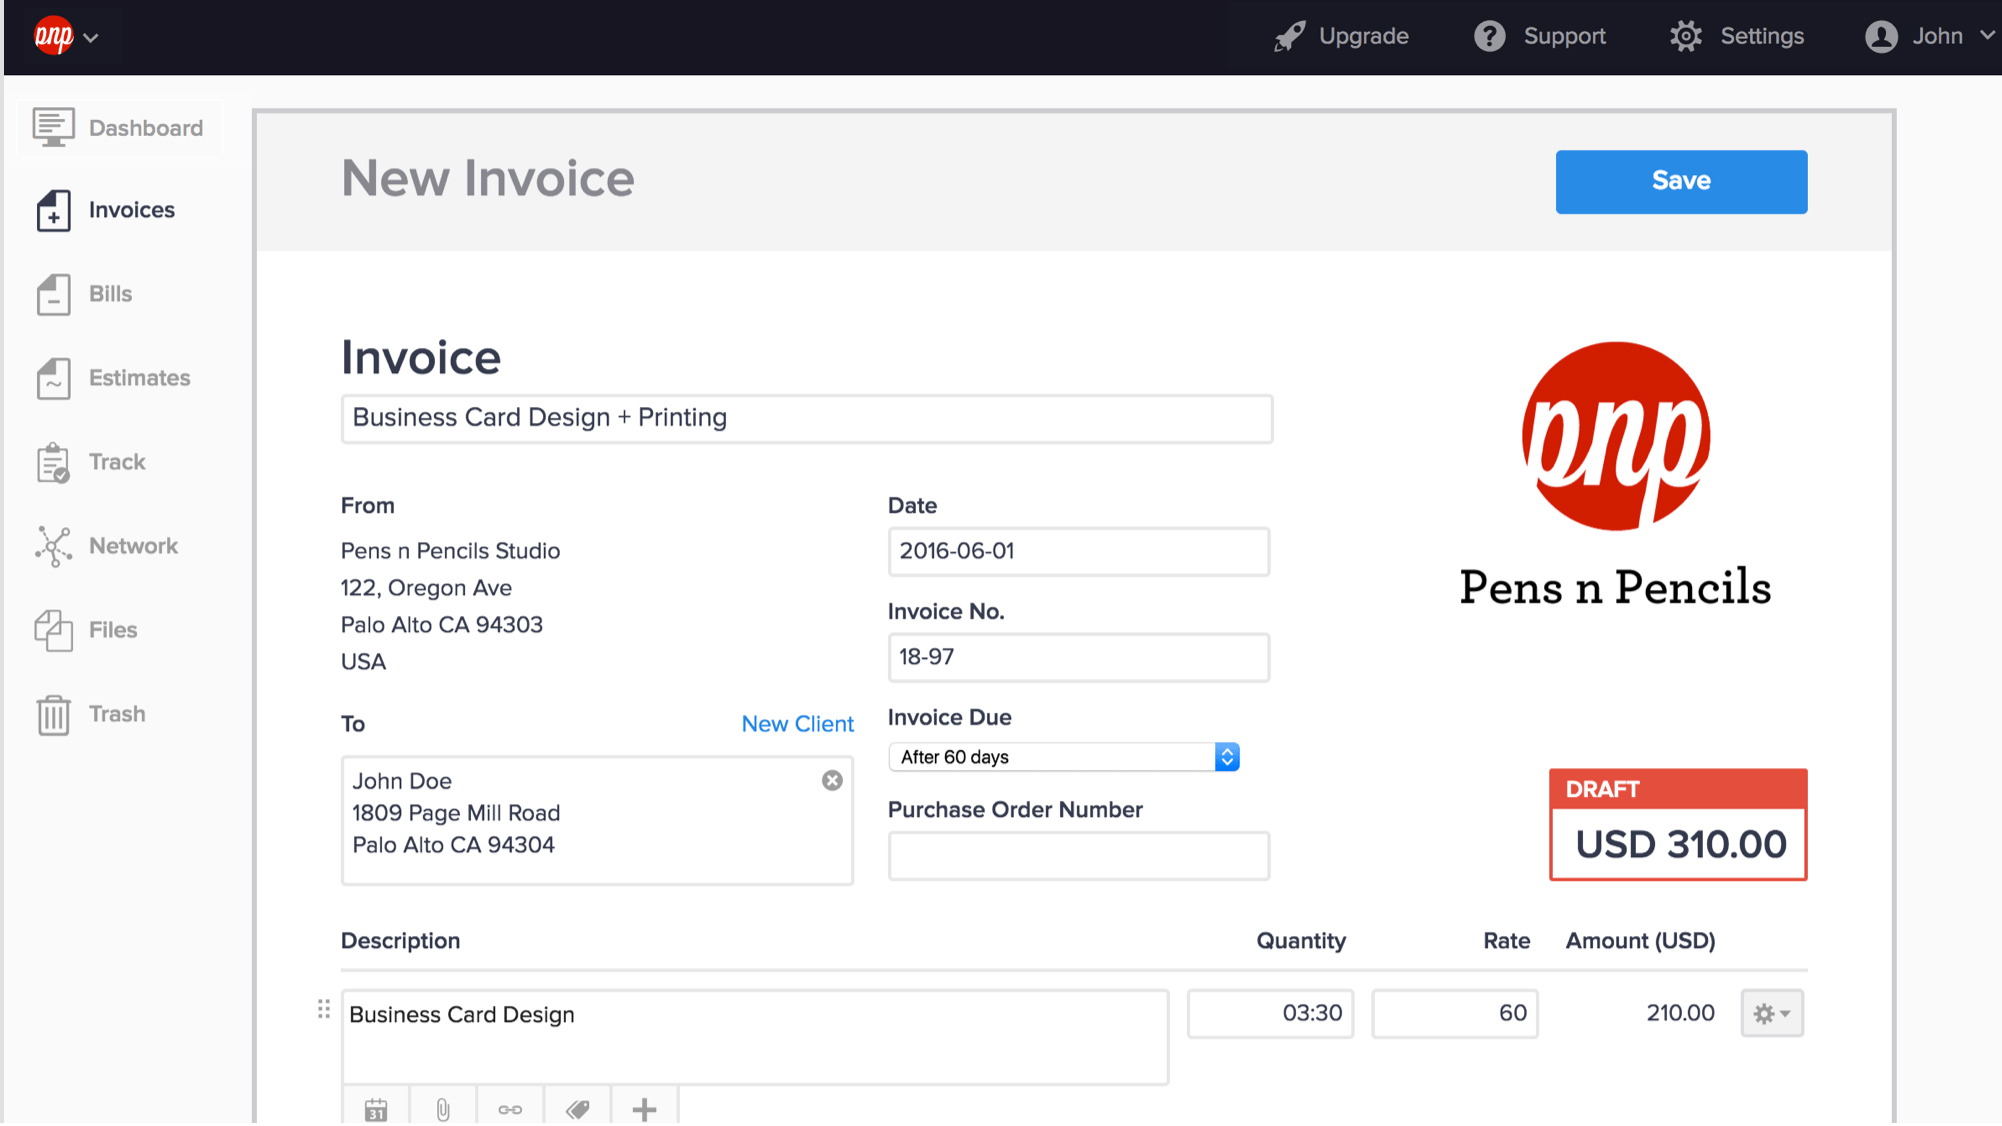Click the calendar icon under description

click(376, 1108)
